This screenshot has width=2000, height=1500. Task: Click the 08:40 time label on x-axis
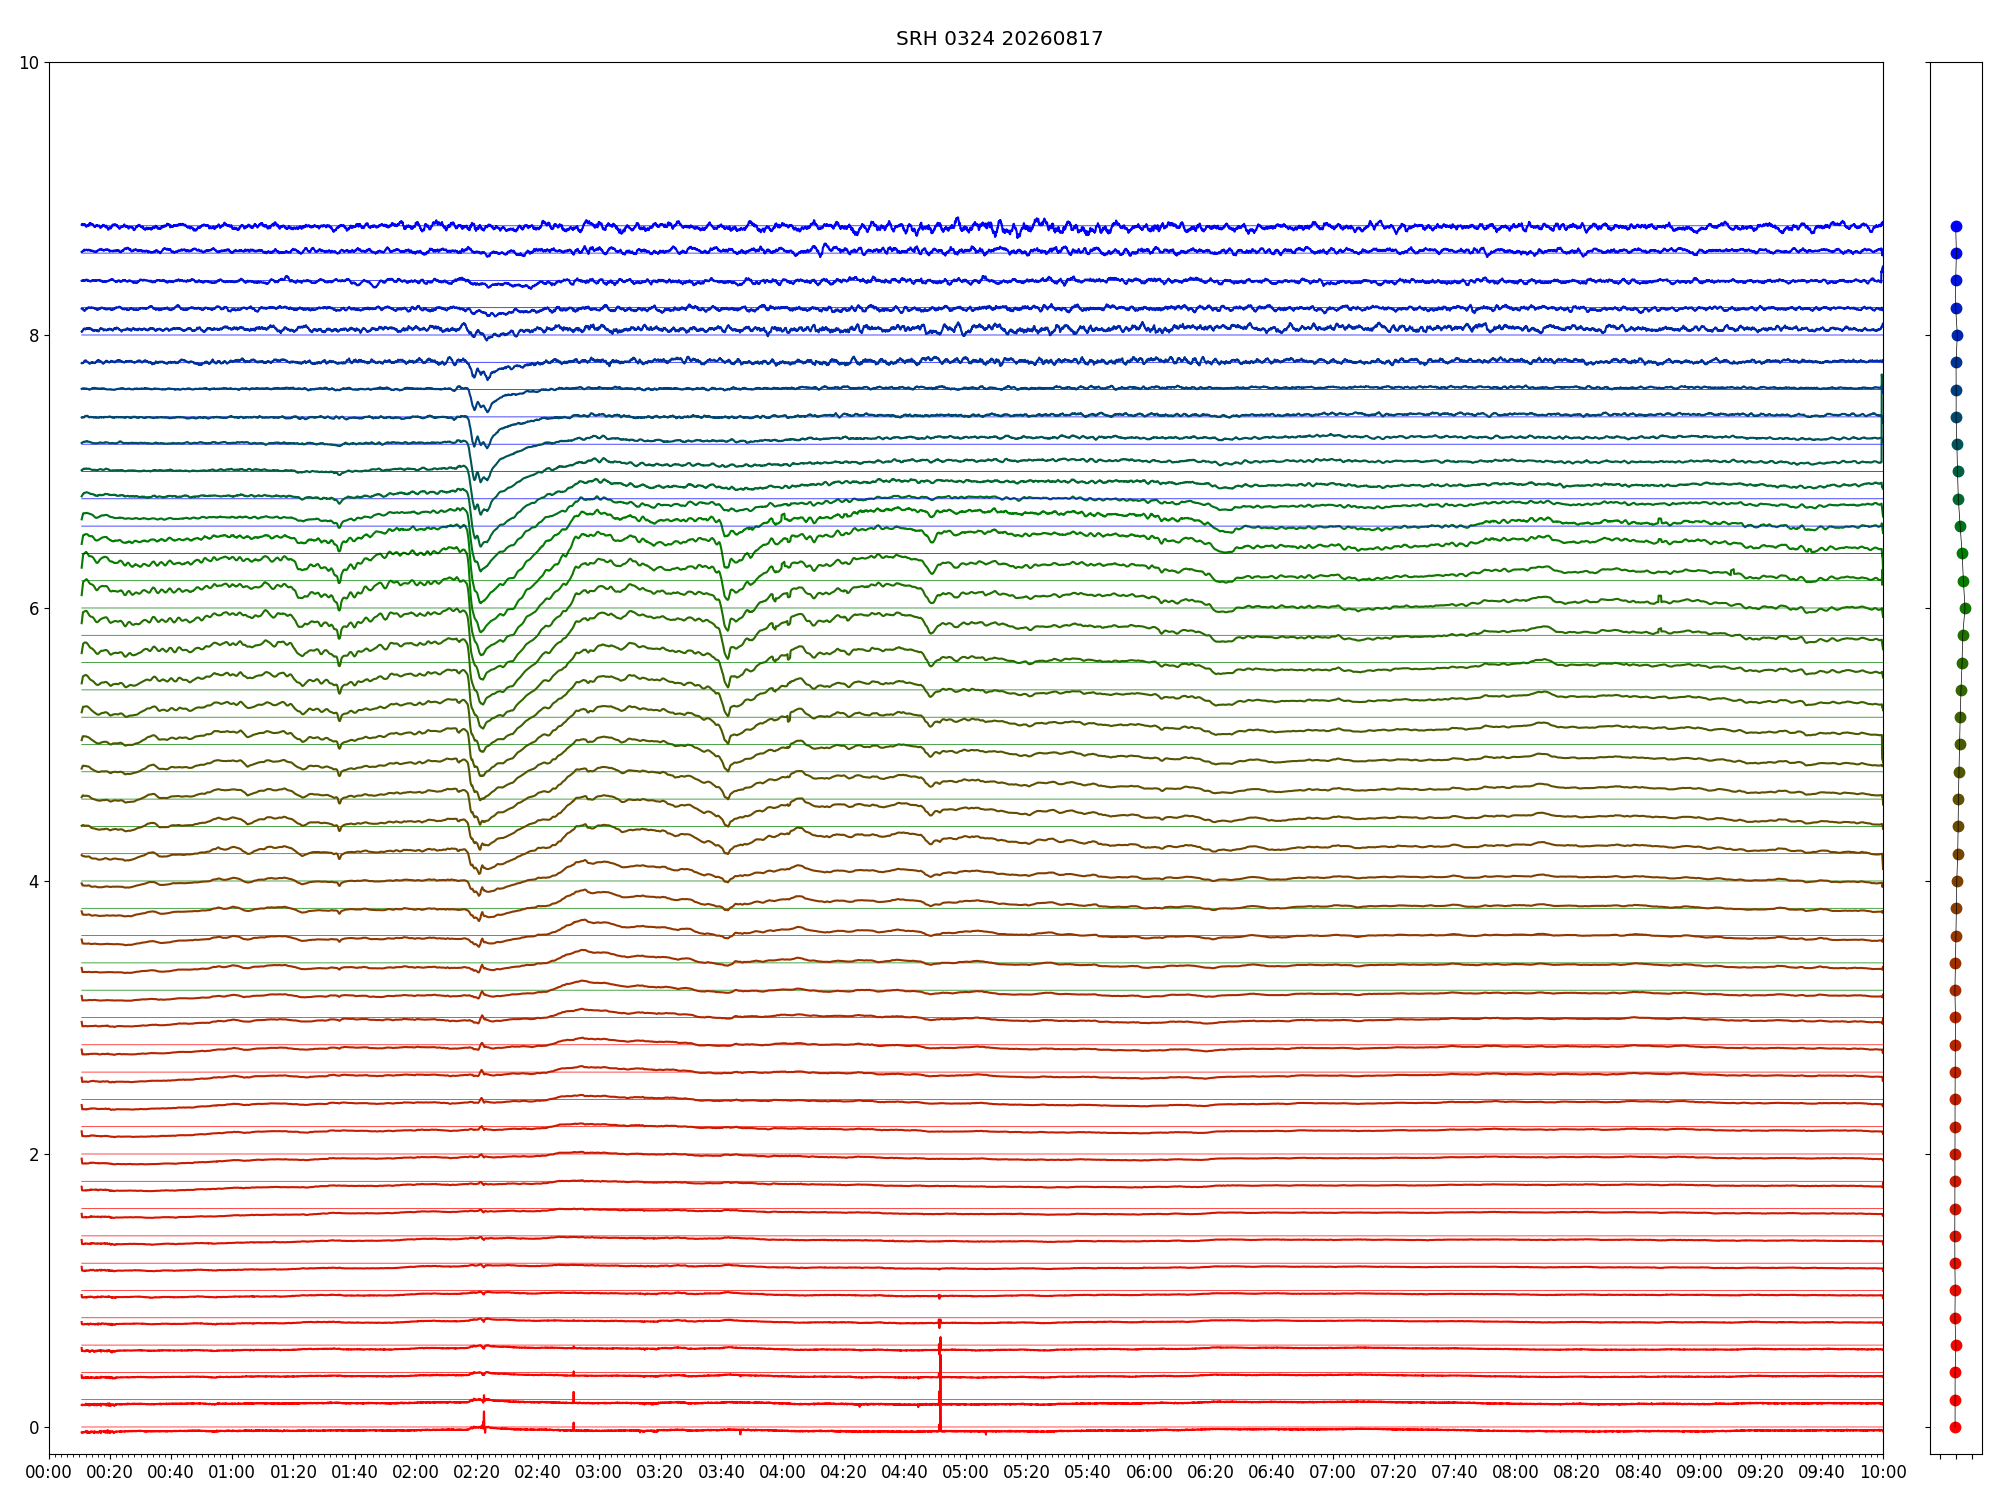tap(1638, 1472)
